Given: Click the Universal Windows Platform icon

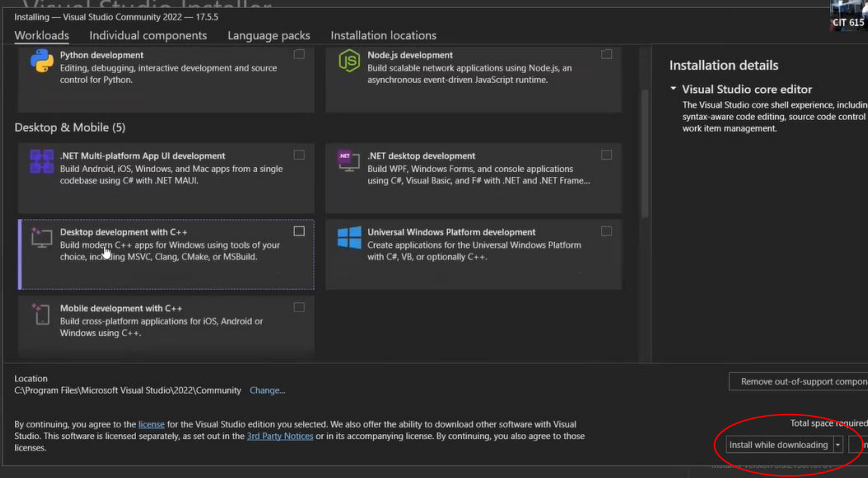Looking at the screenshot, I should 349,238.
